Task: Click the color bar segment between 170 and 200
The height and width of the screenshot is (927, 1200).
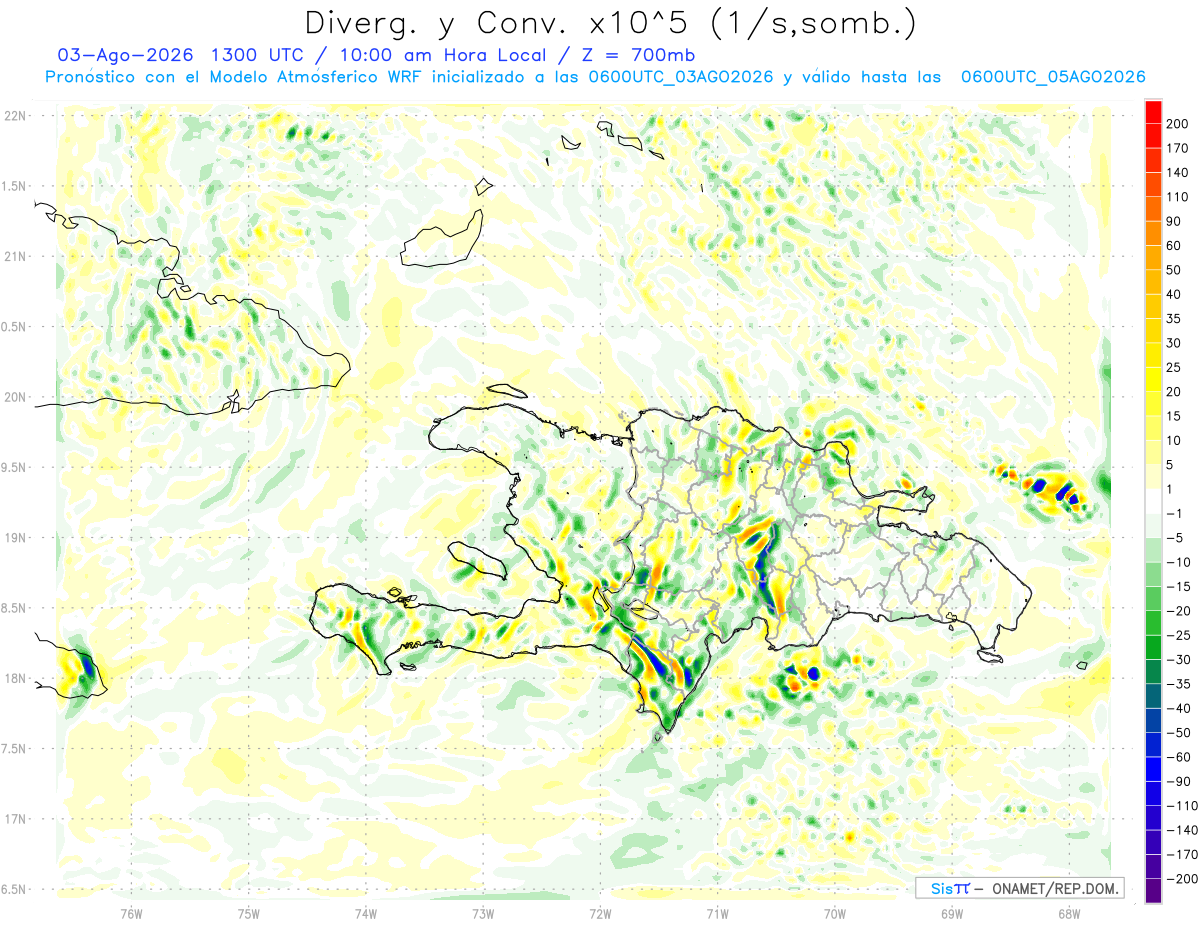Action: coord(1153,136)
